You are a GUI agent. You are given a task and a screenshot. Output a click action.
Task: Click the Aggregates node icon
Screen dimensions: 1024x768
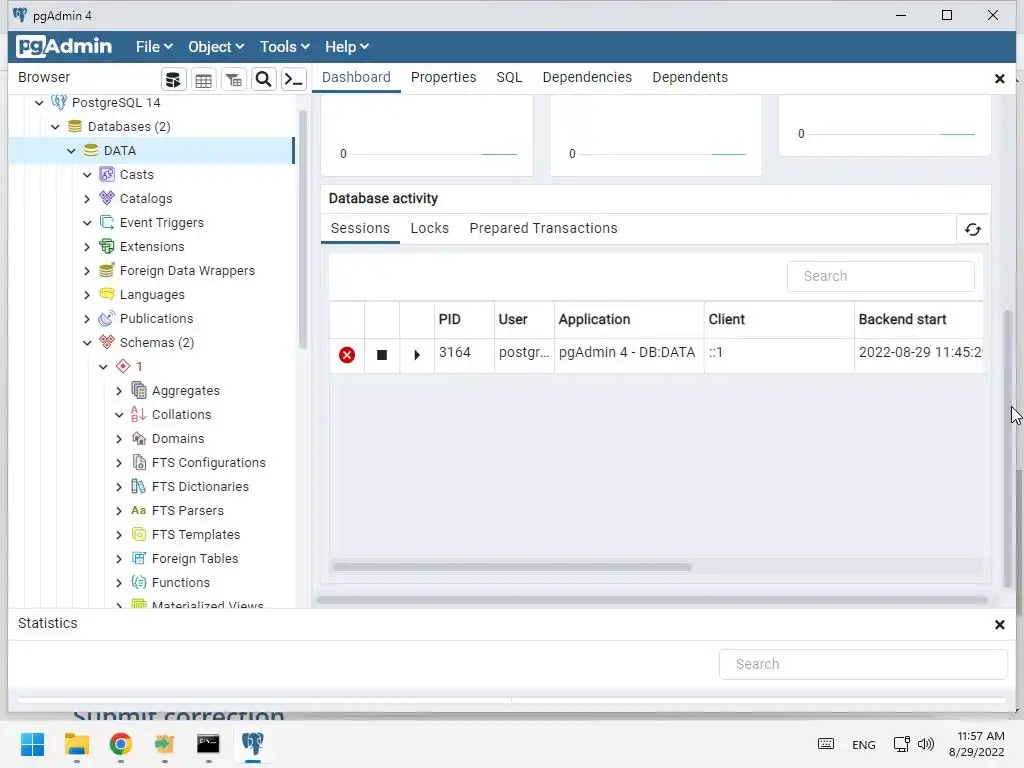click(138, 390)
